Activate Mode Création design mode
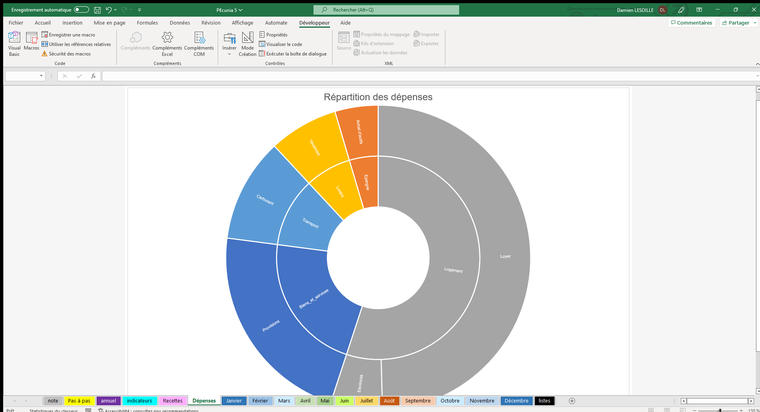 pos(247,42)
